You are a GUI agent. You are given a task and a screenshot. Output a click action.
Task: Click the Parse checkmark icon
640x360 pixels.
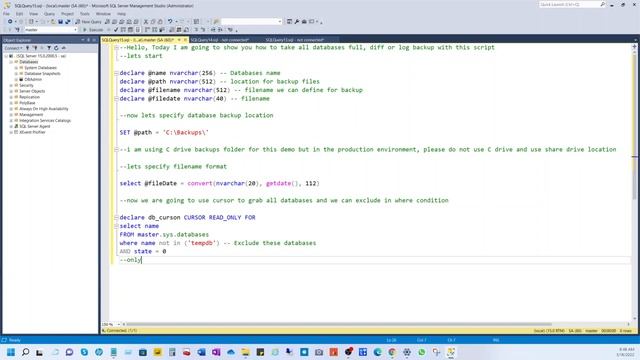(116, 30)
